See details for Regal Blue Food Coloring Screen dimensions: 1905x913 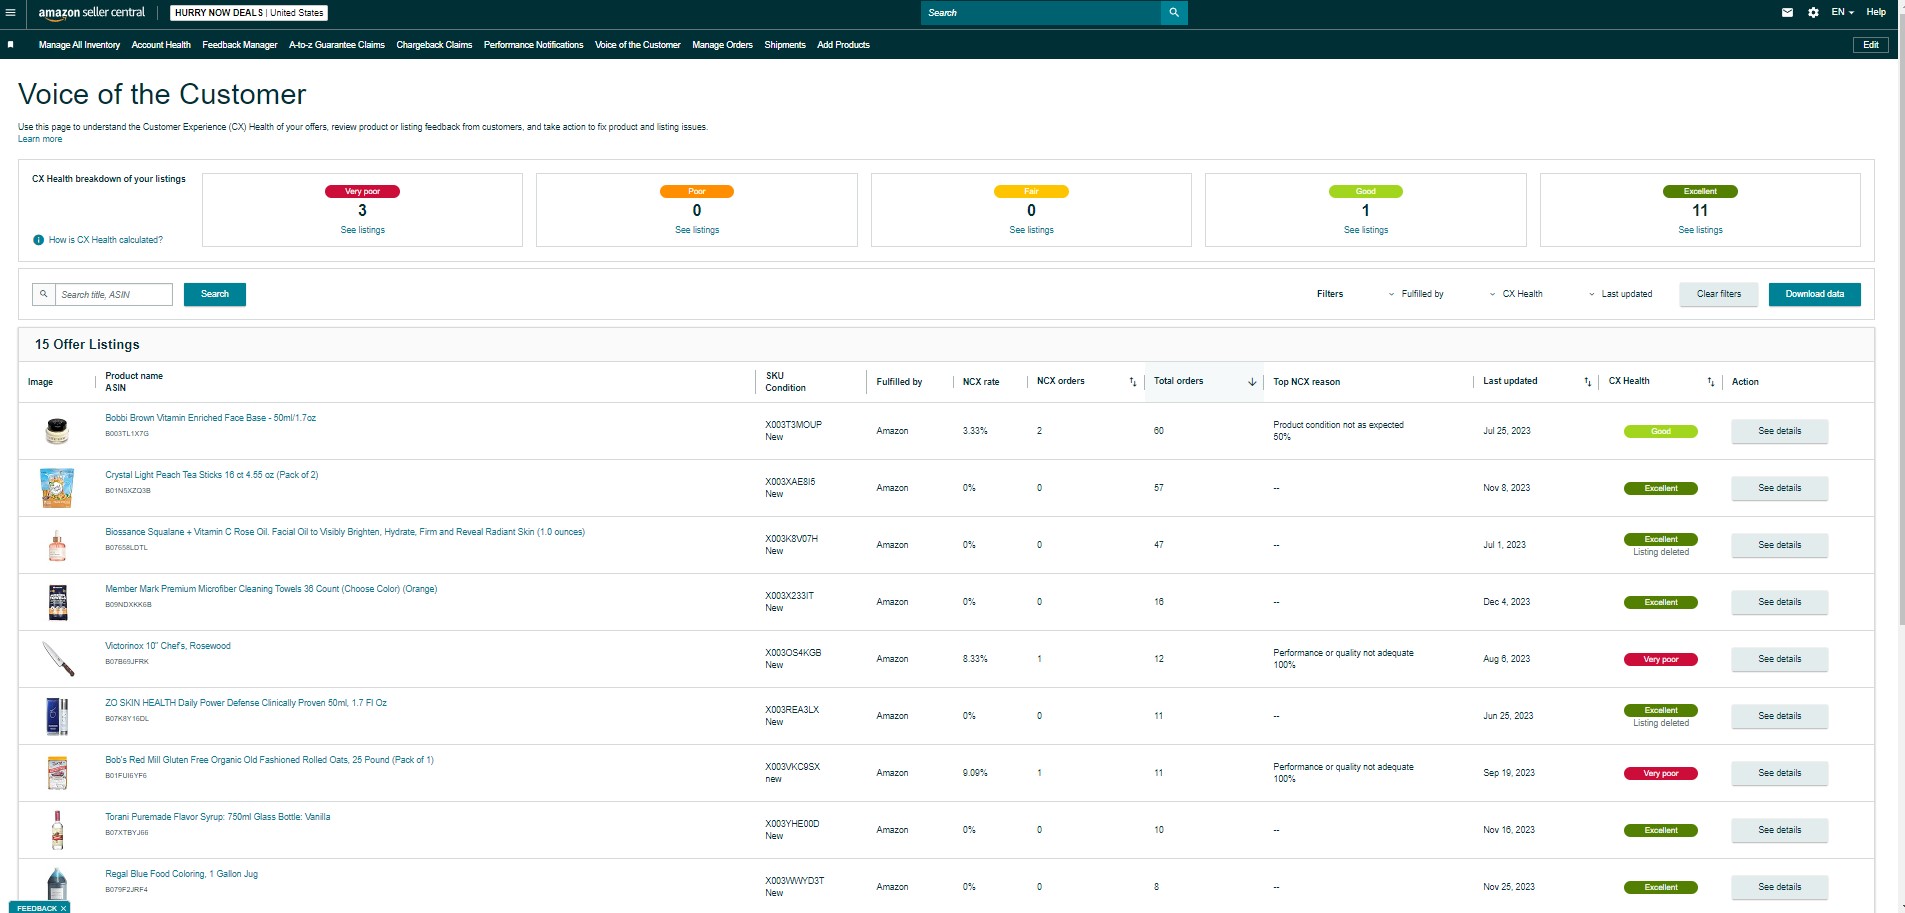pos(1779,887)
